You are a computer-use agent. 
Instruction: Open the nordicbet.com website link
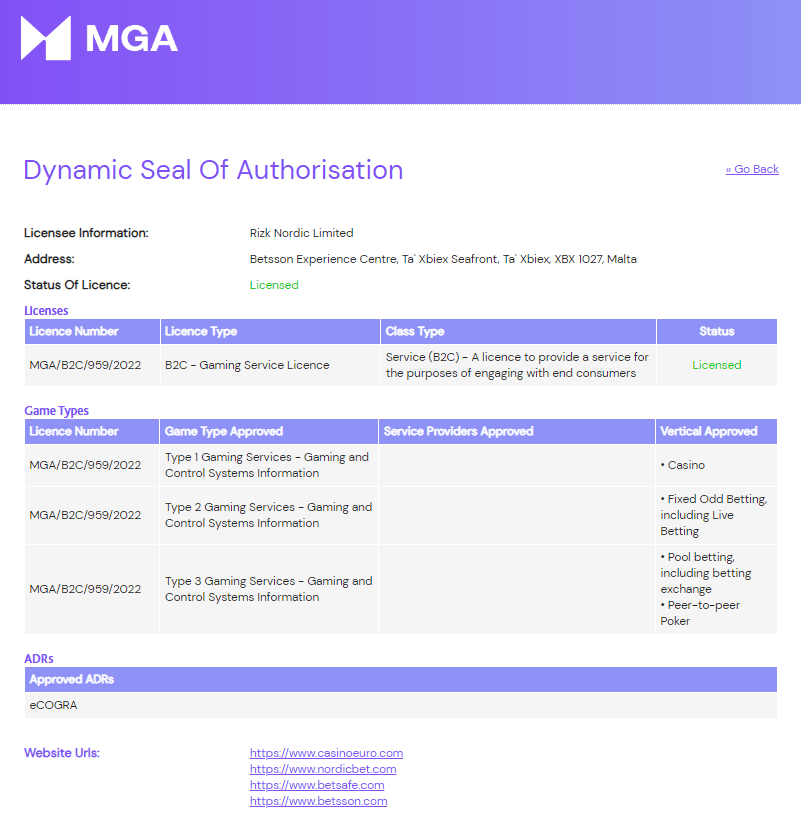[x=323, y=769]
